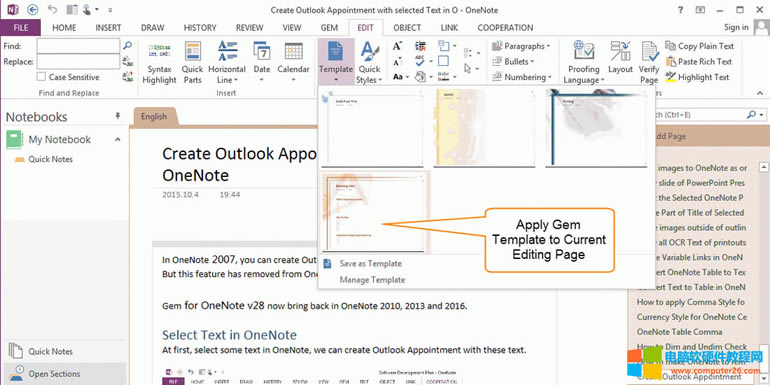Click the magnifier icon beside the Find box

127,46
